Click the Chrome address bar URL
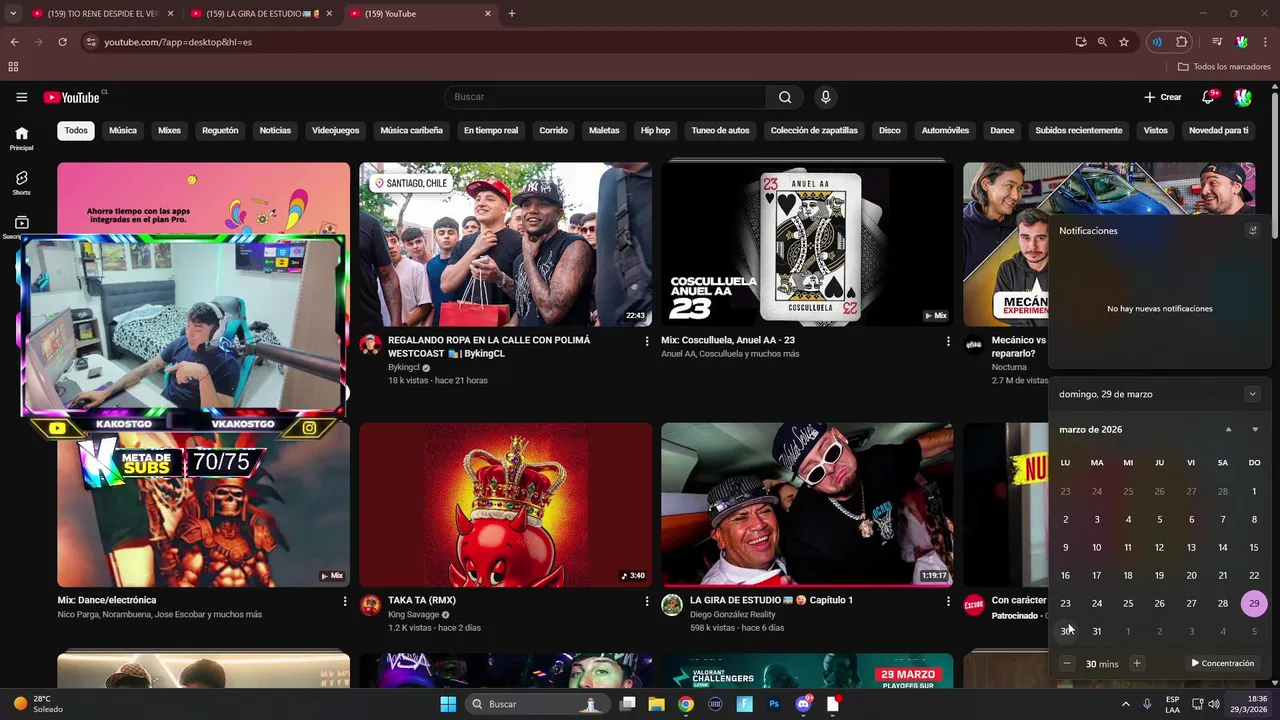 [178, 42]
